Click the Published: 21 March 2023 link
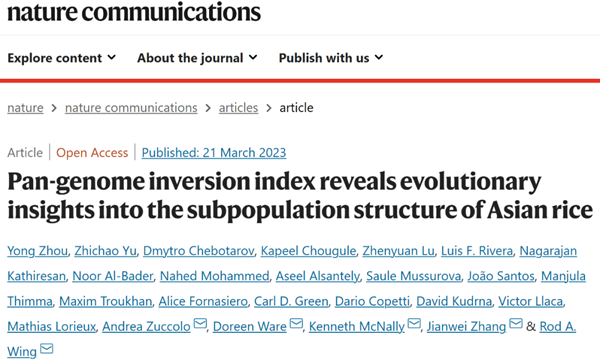The width and height of the screenshot is (600, 360). coord(214,153)
